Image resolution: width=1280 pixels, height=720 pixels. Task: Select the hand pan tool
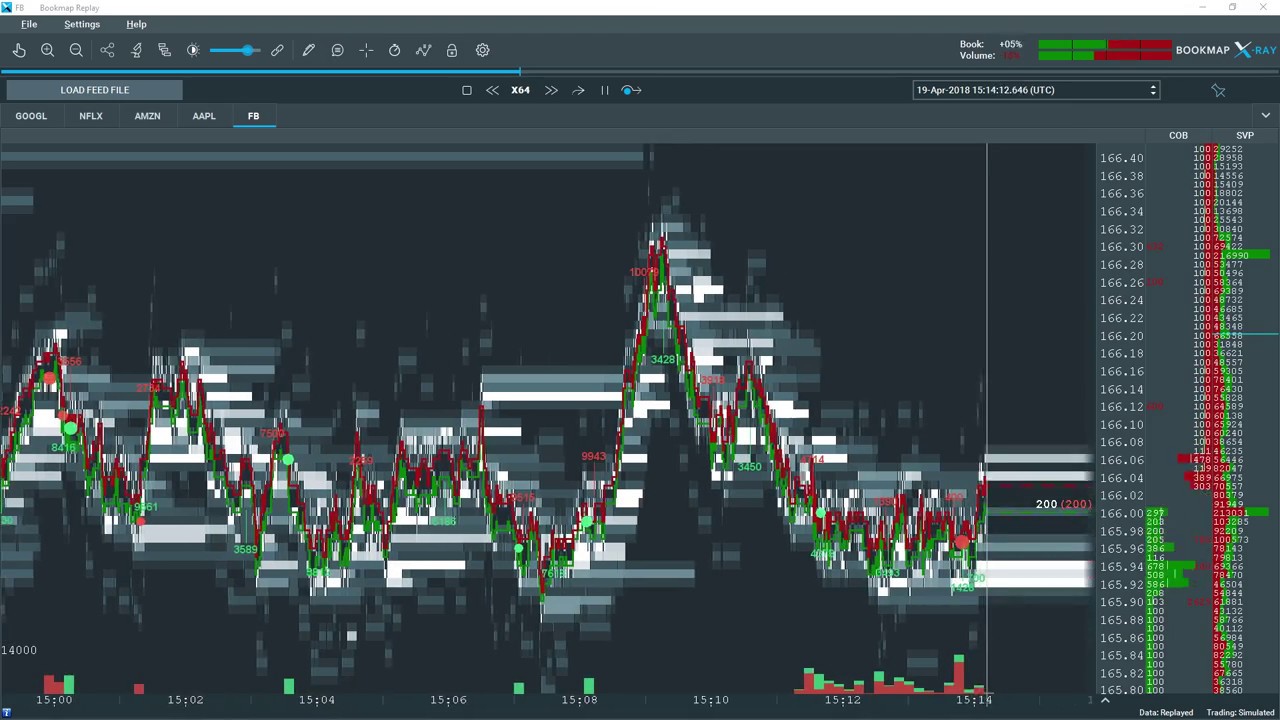19,50
